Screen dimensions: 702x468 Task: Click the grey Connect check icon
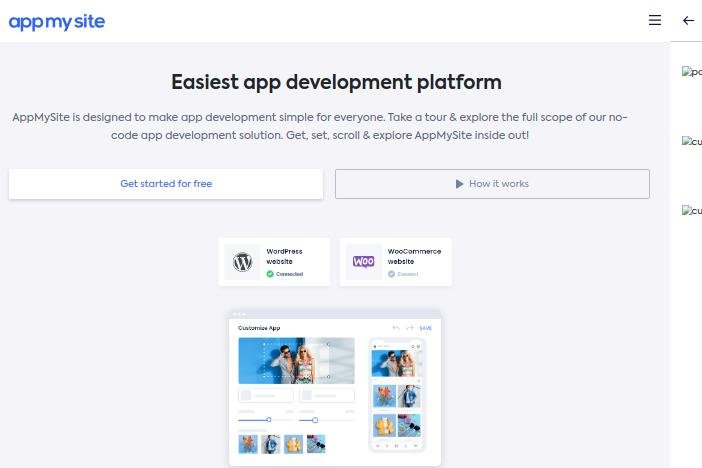pos(391,274)
